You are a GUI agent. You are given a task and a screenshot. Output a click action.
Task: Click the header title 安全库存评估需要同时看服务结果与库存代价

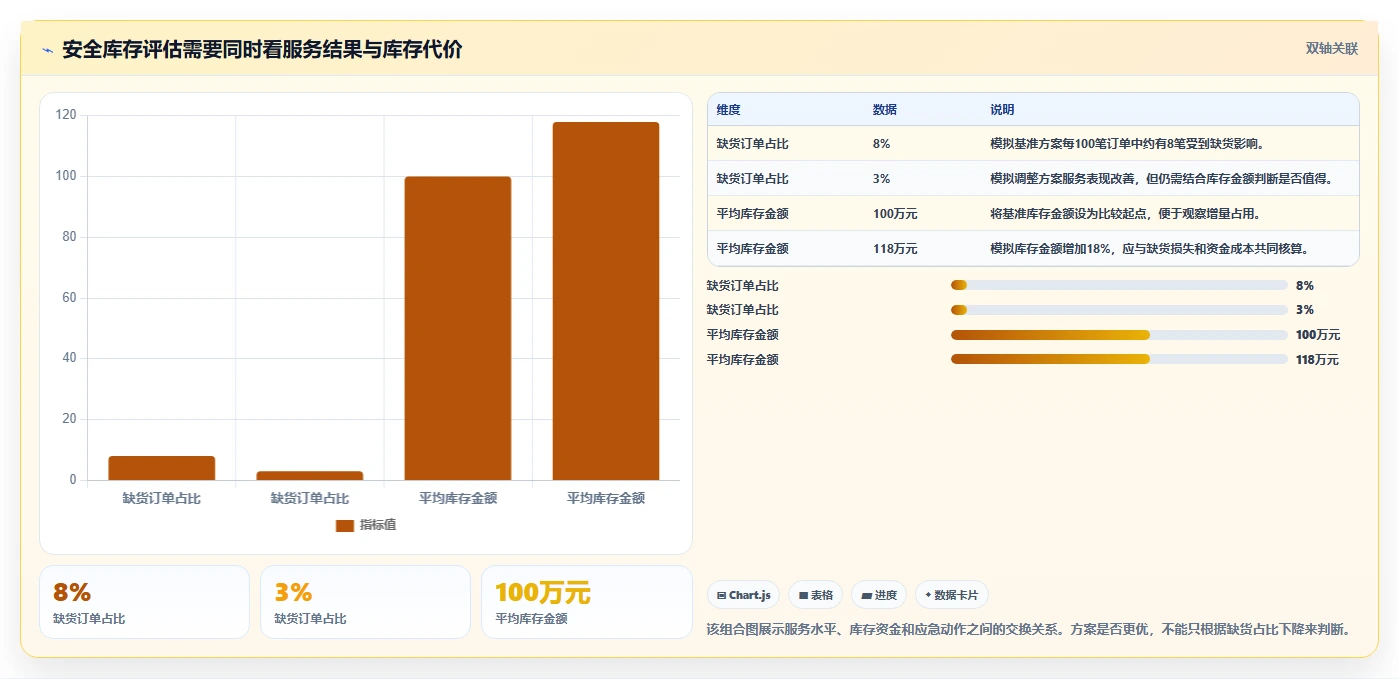(262, 50)
